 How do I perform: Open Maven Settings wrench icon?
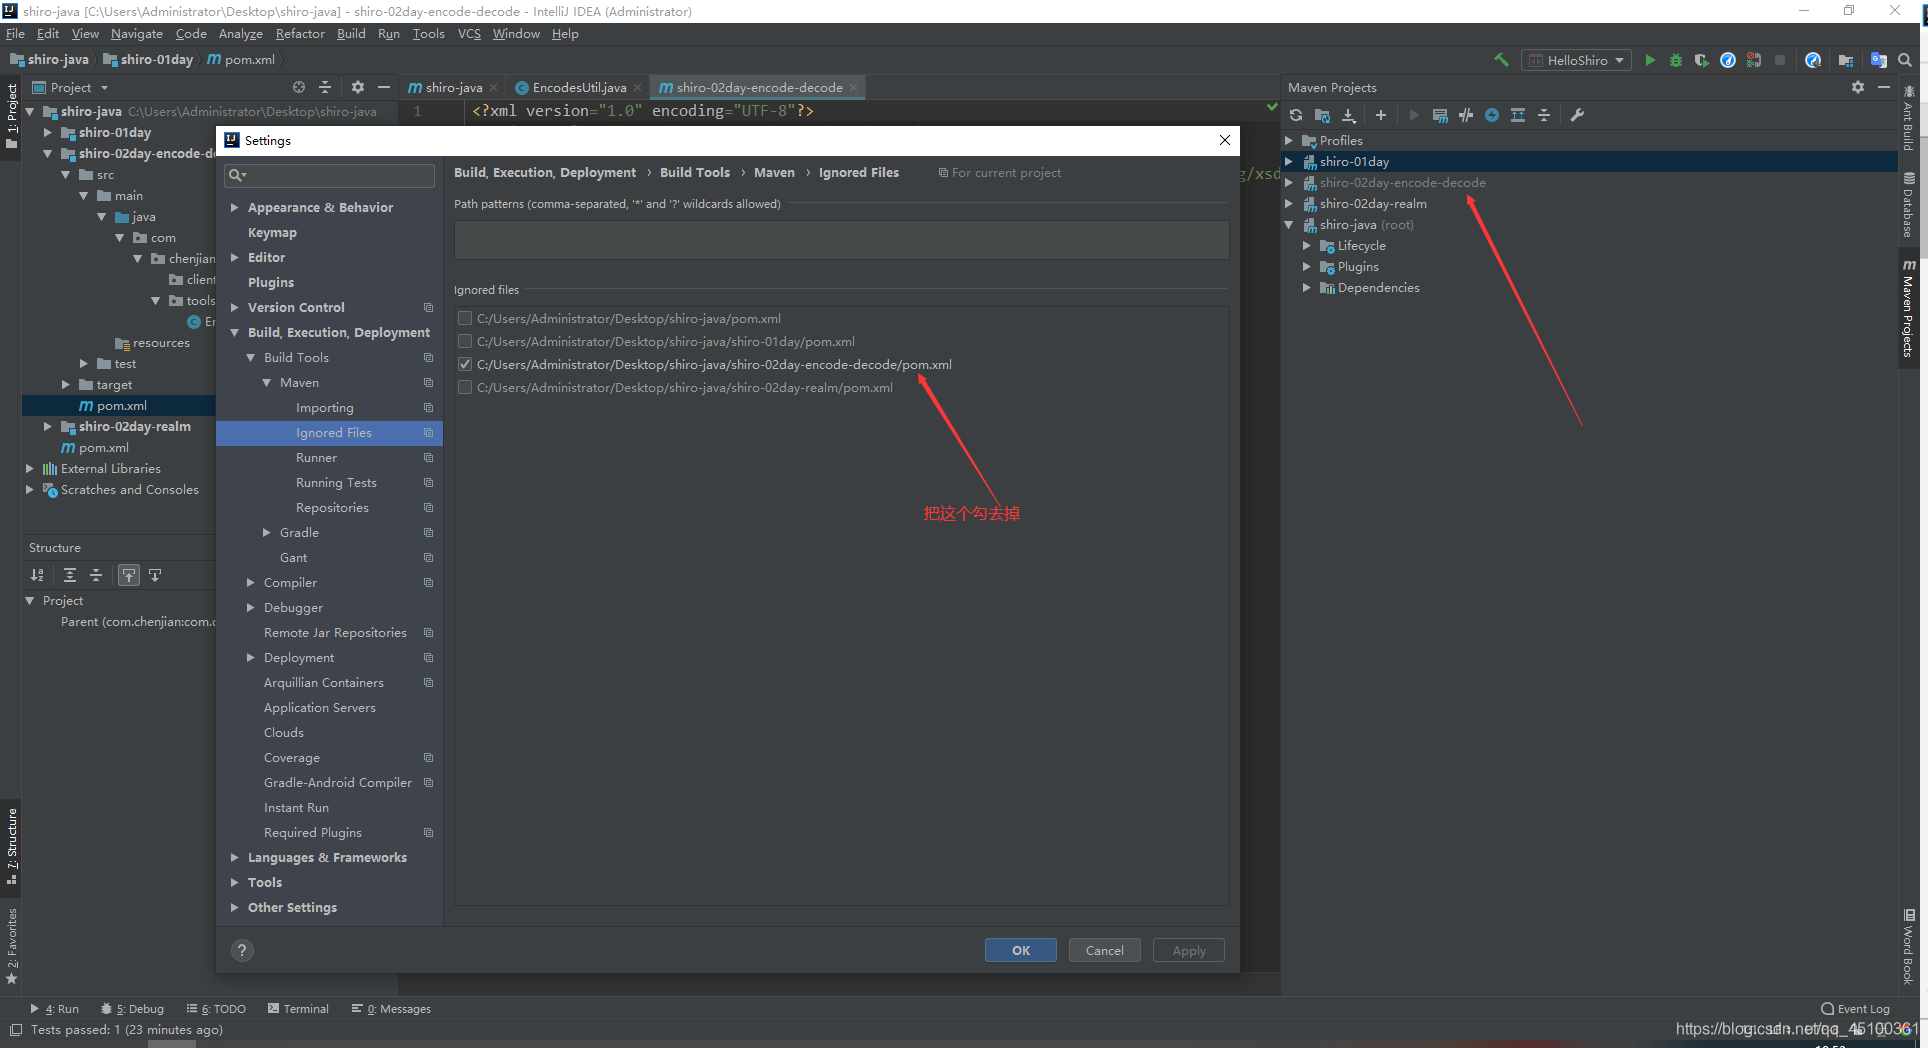tap(1577, 115)
